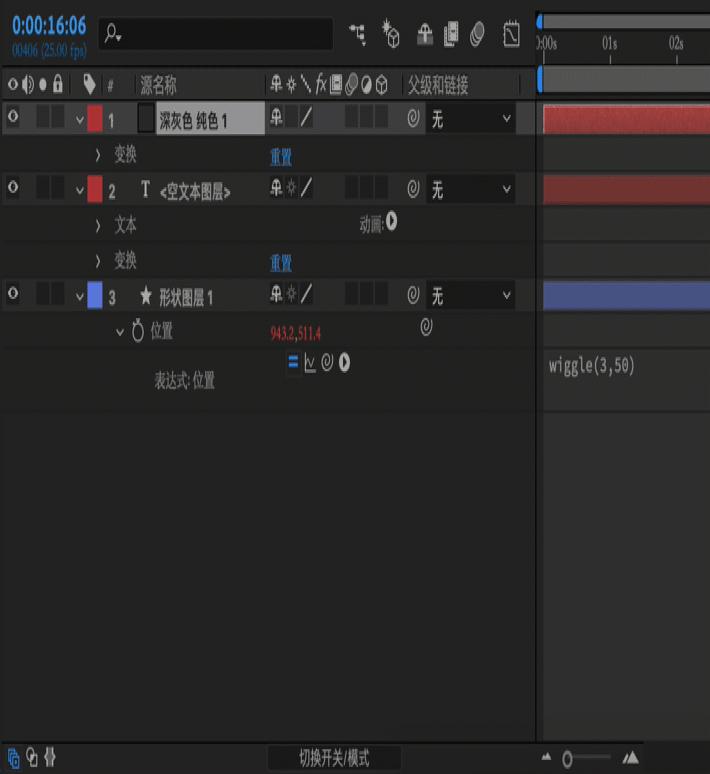
Task: Click 重置 for 空文本图层 transform
Action: (x=281, y=263)
